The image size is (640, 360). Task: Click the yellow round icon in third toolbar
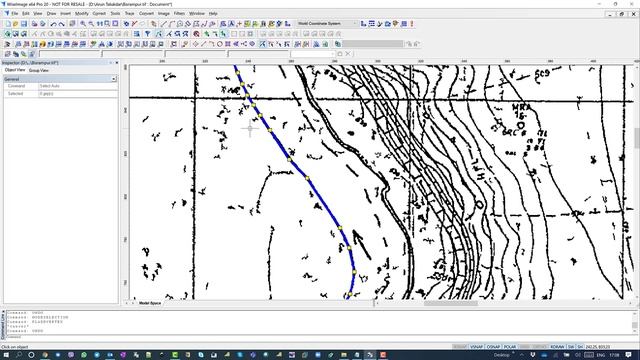[x=42, y=44]
